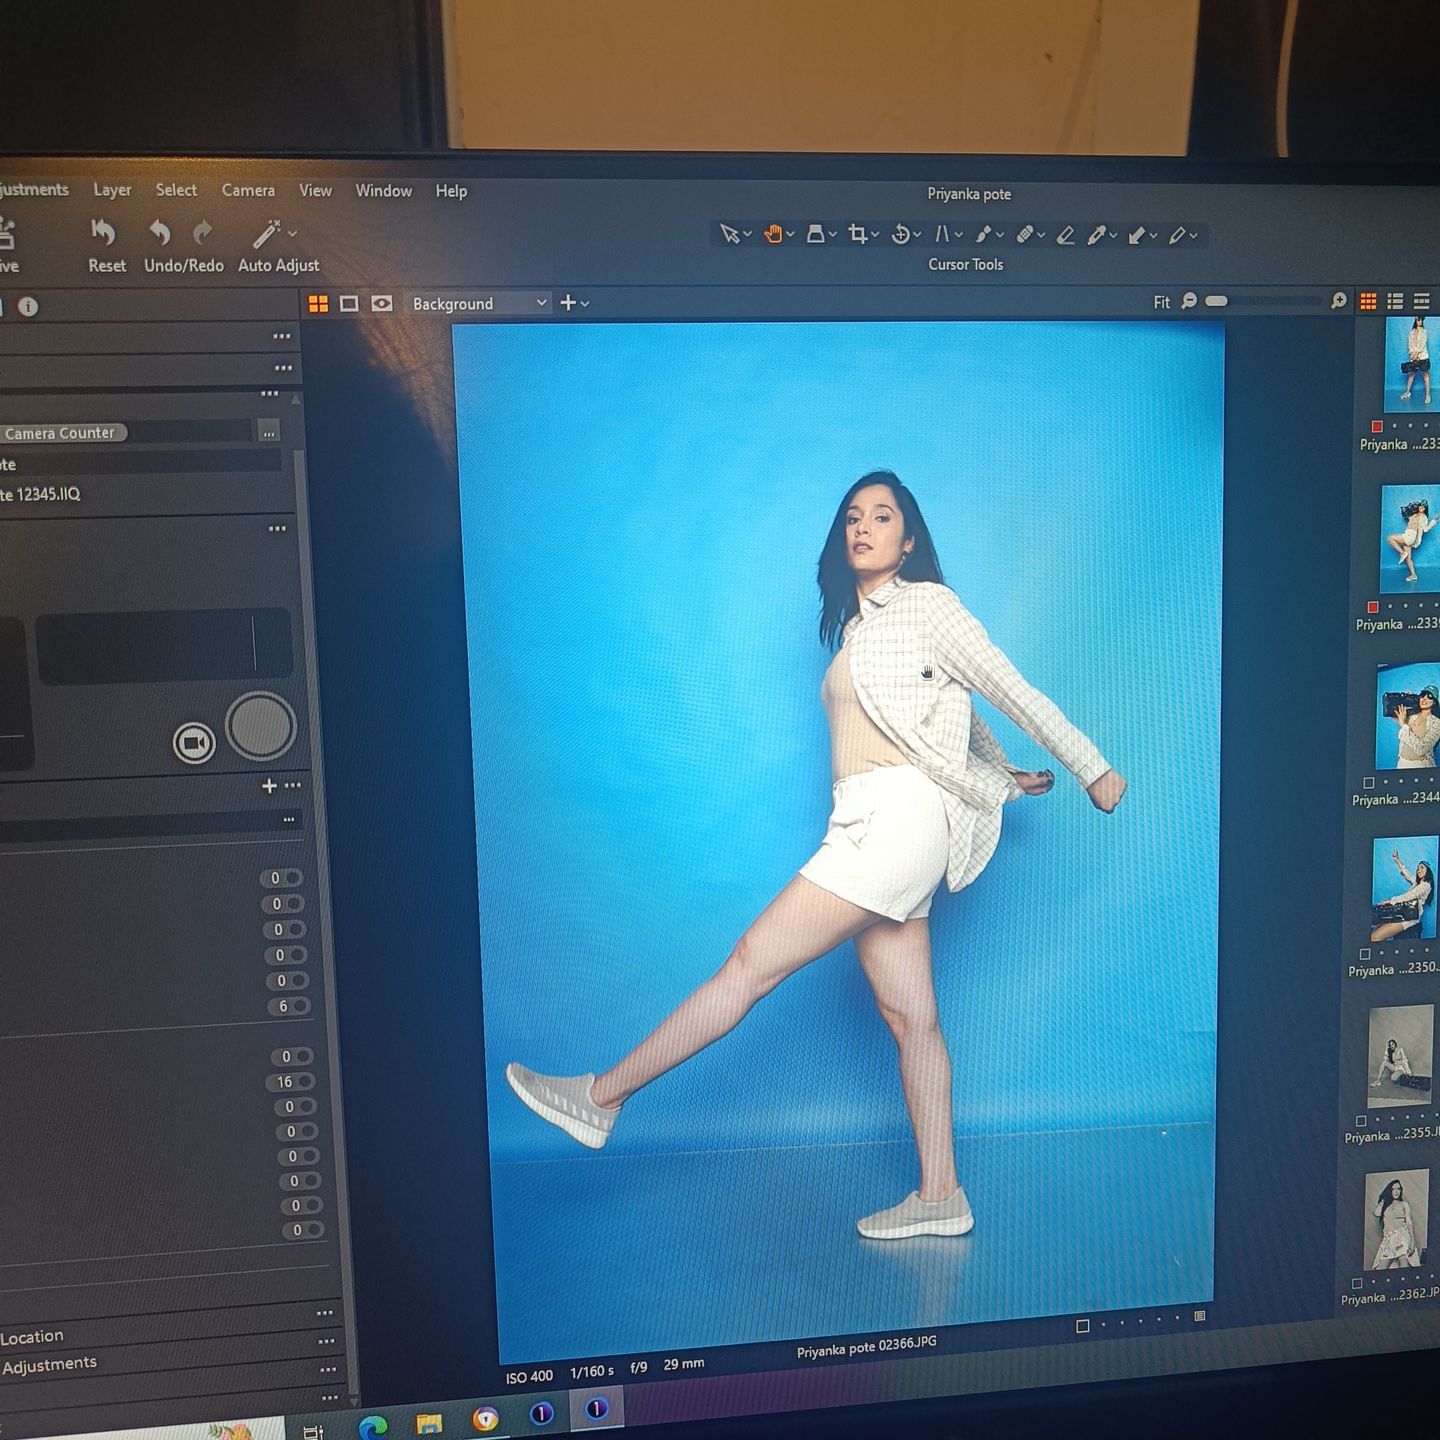
Task: Activate the Crop tool
Action: coord(857,234)
